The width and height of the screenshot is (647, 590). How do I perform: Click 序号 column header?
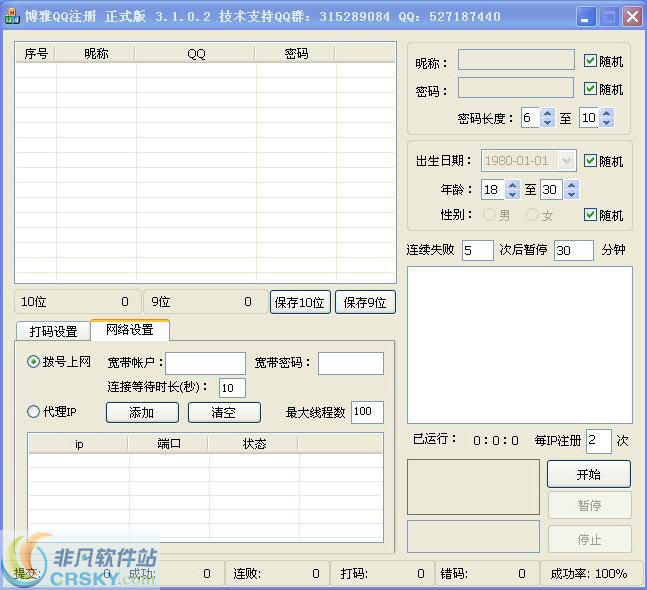tap(36, 54)
